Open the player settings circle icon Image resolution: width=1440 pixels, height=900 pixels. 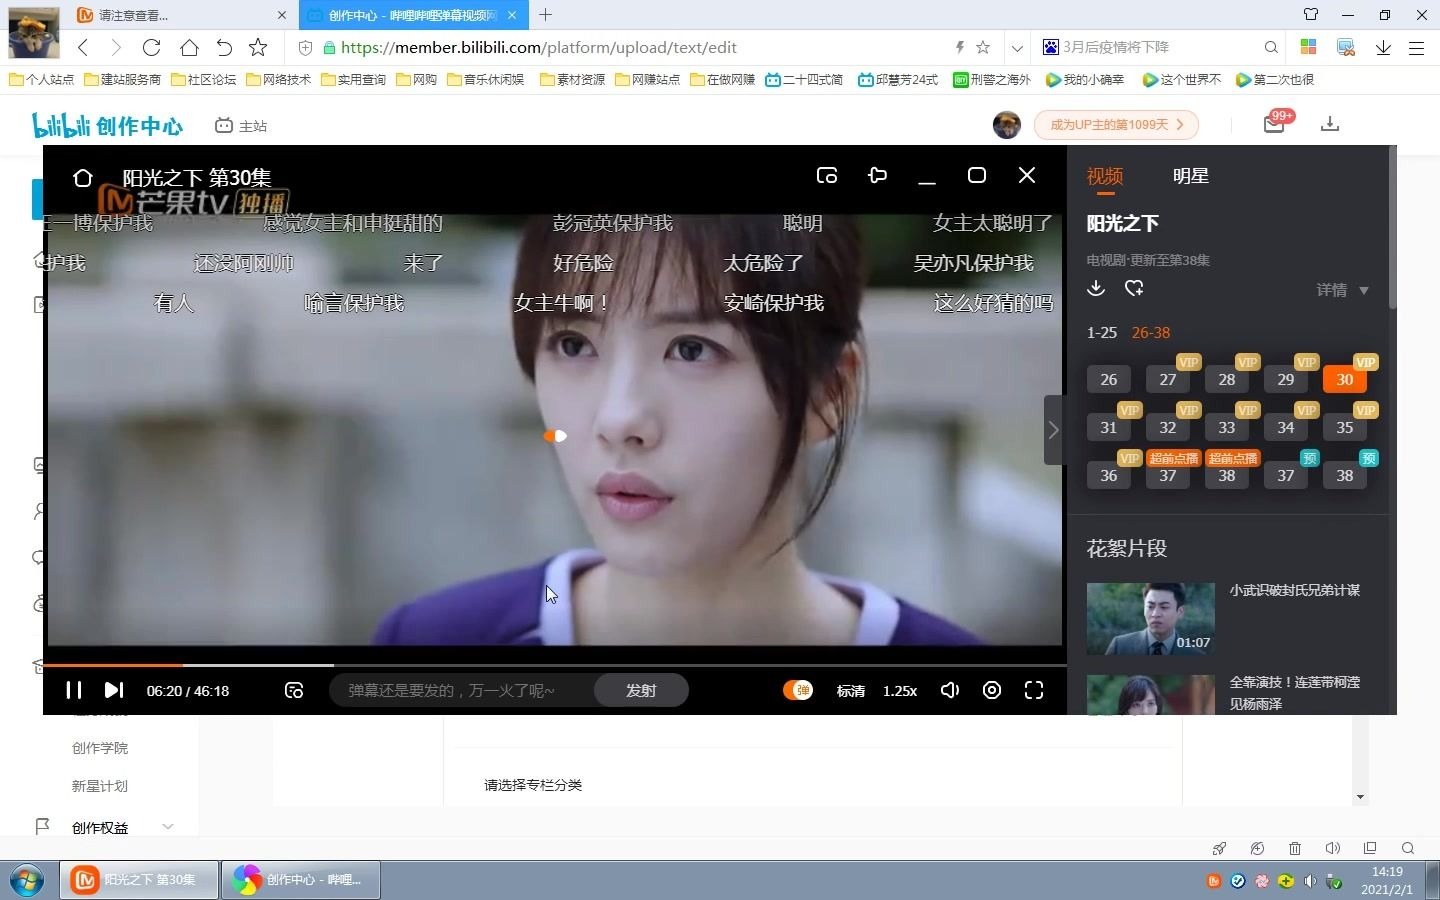click(992, 690)
